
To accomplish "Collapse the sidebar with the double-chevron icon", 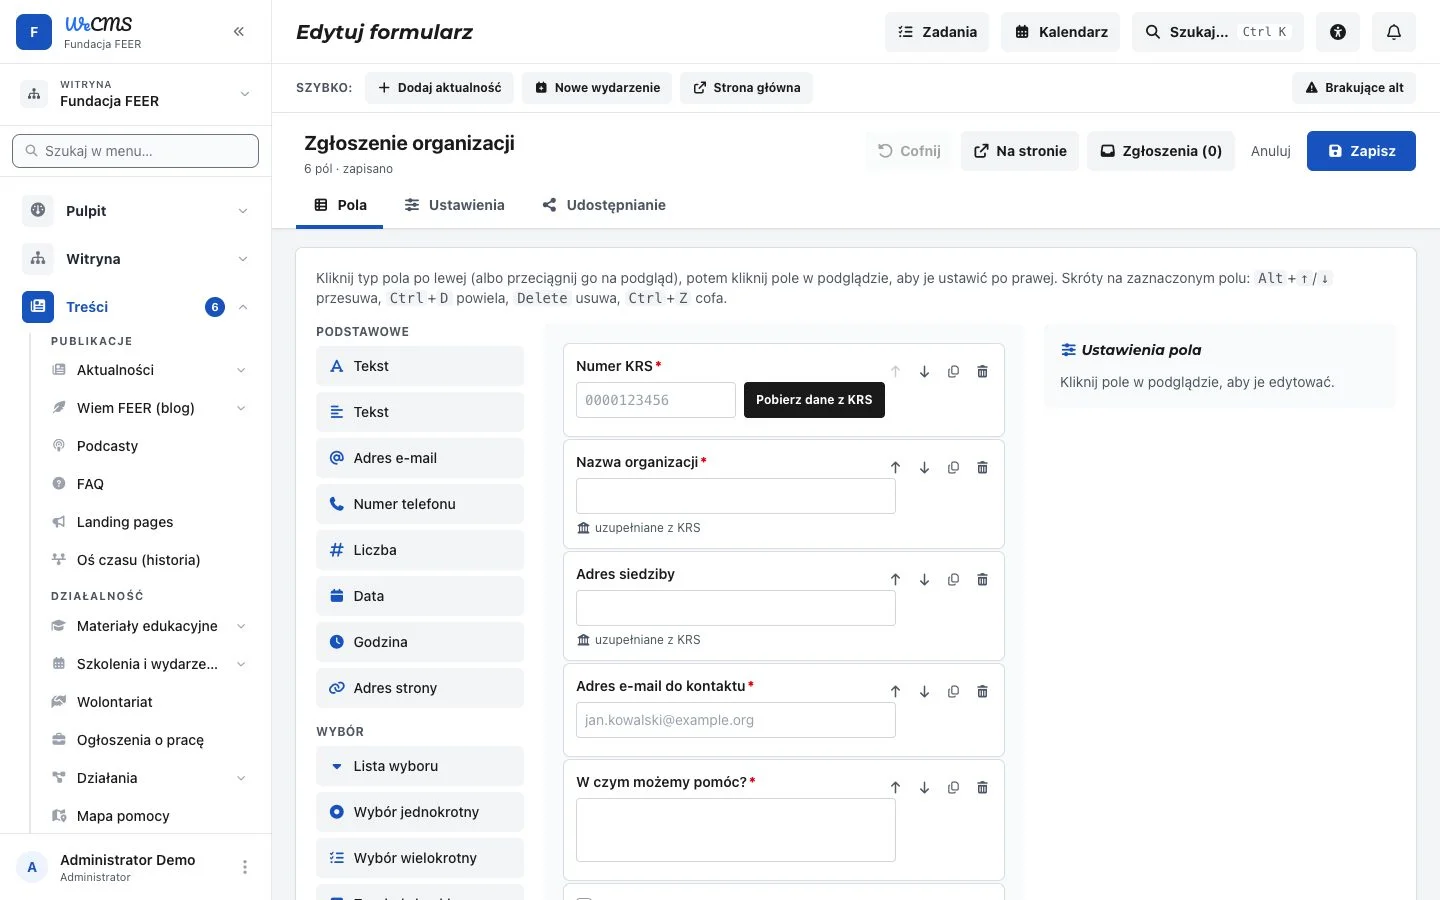I will point(239,32).
